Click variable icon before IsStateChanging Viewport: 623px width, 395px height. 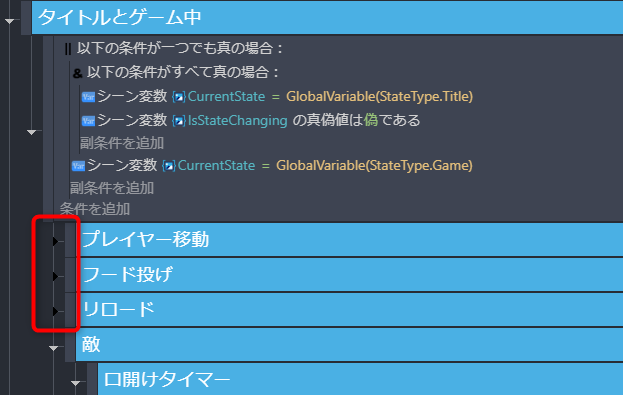tap(179, 120)
